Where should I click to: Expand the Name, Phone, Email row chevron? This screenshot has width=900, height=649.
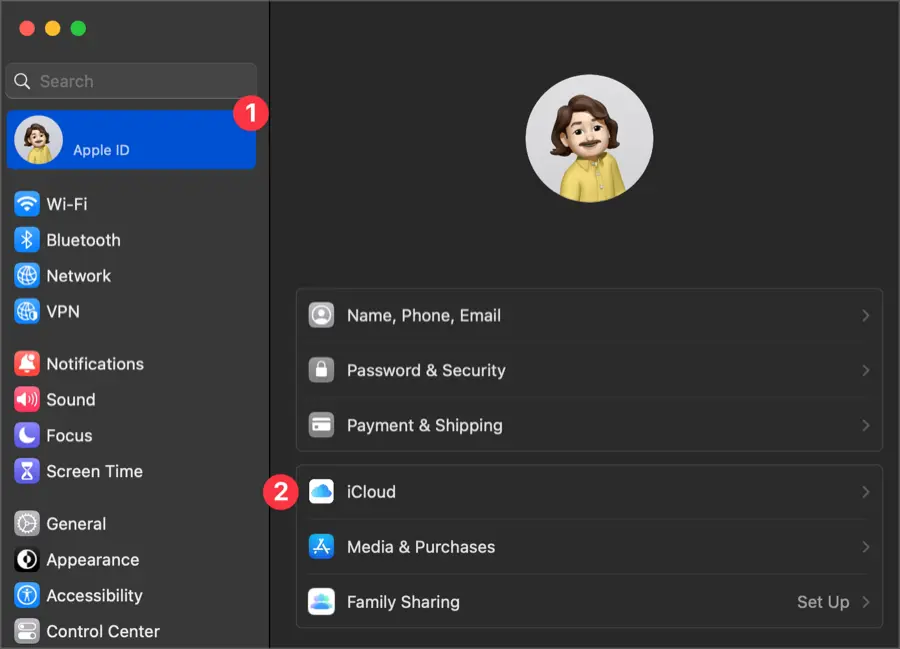[864, 314]
